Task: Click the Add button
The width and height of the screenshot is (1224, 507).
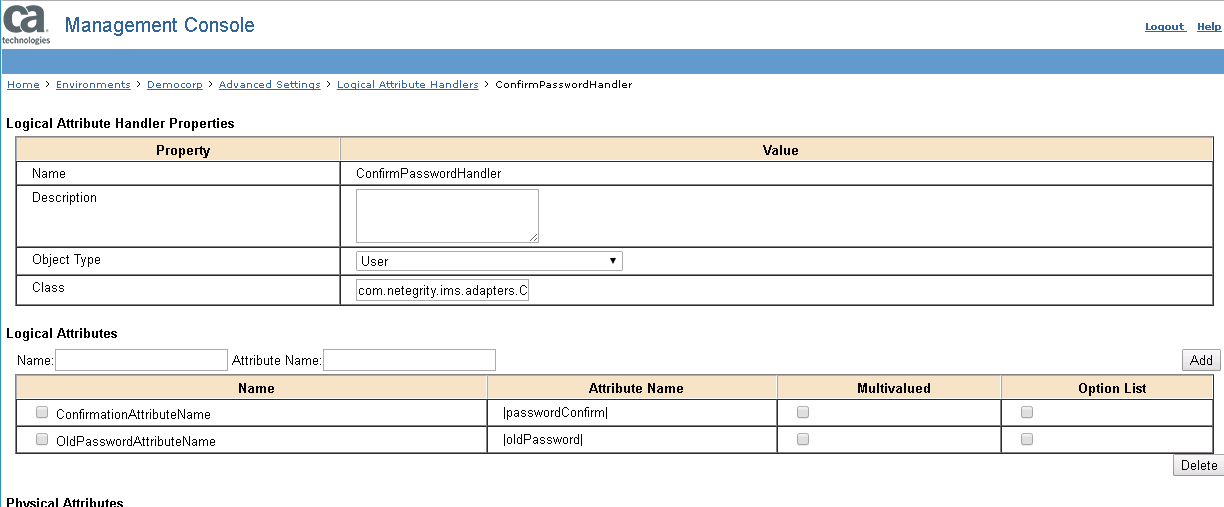Action: coord(1201,360)
